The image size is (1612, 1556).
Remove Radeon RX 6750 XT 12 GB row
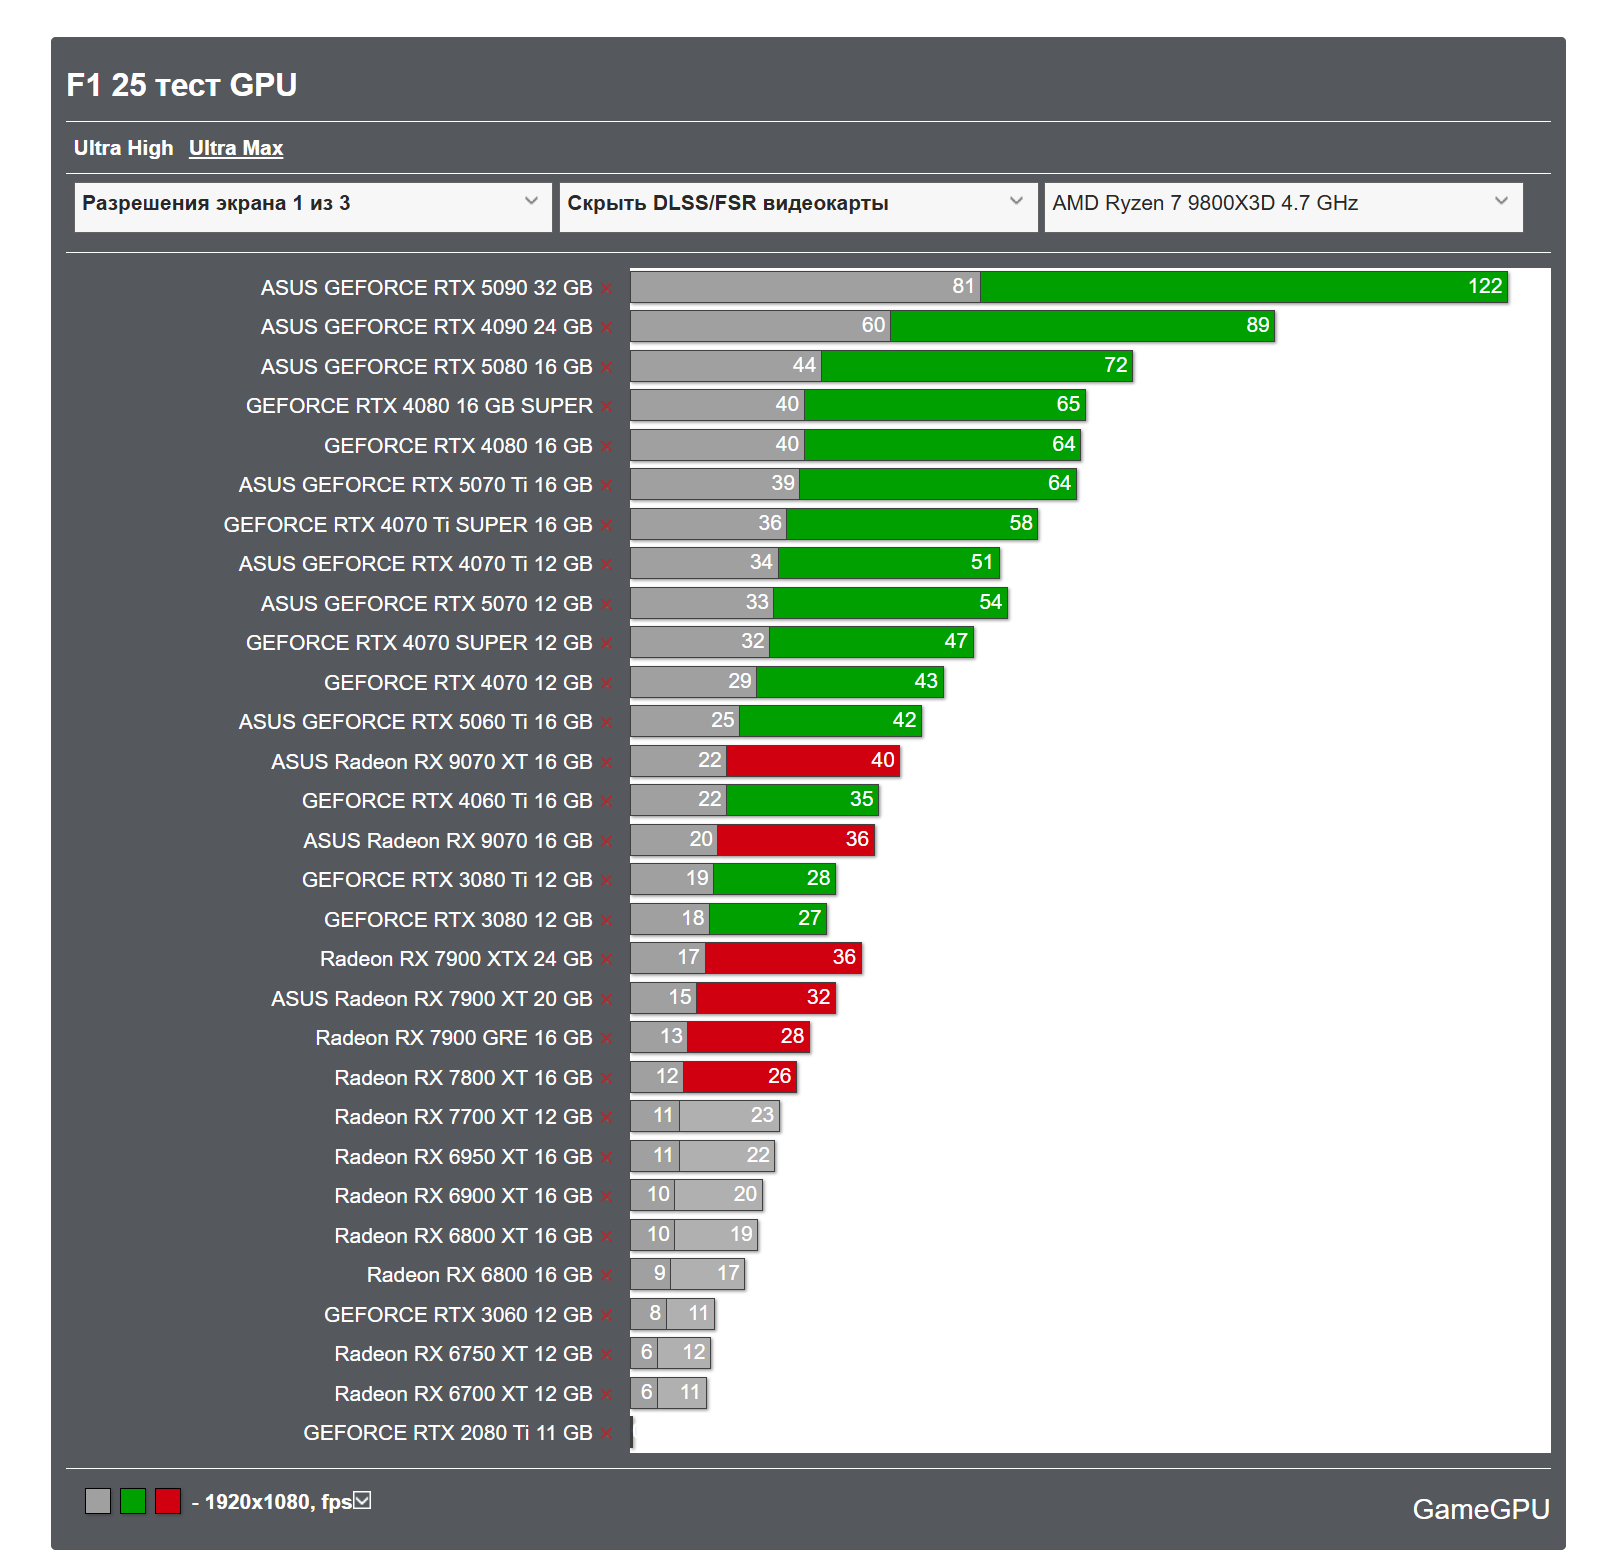(607, 1355)
